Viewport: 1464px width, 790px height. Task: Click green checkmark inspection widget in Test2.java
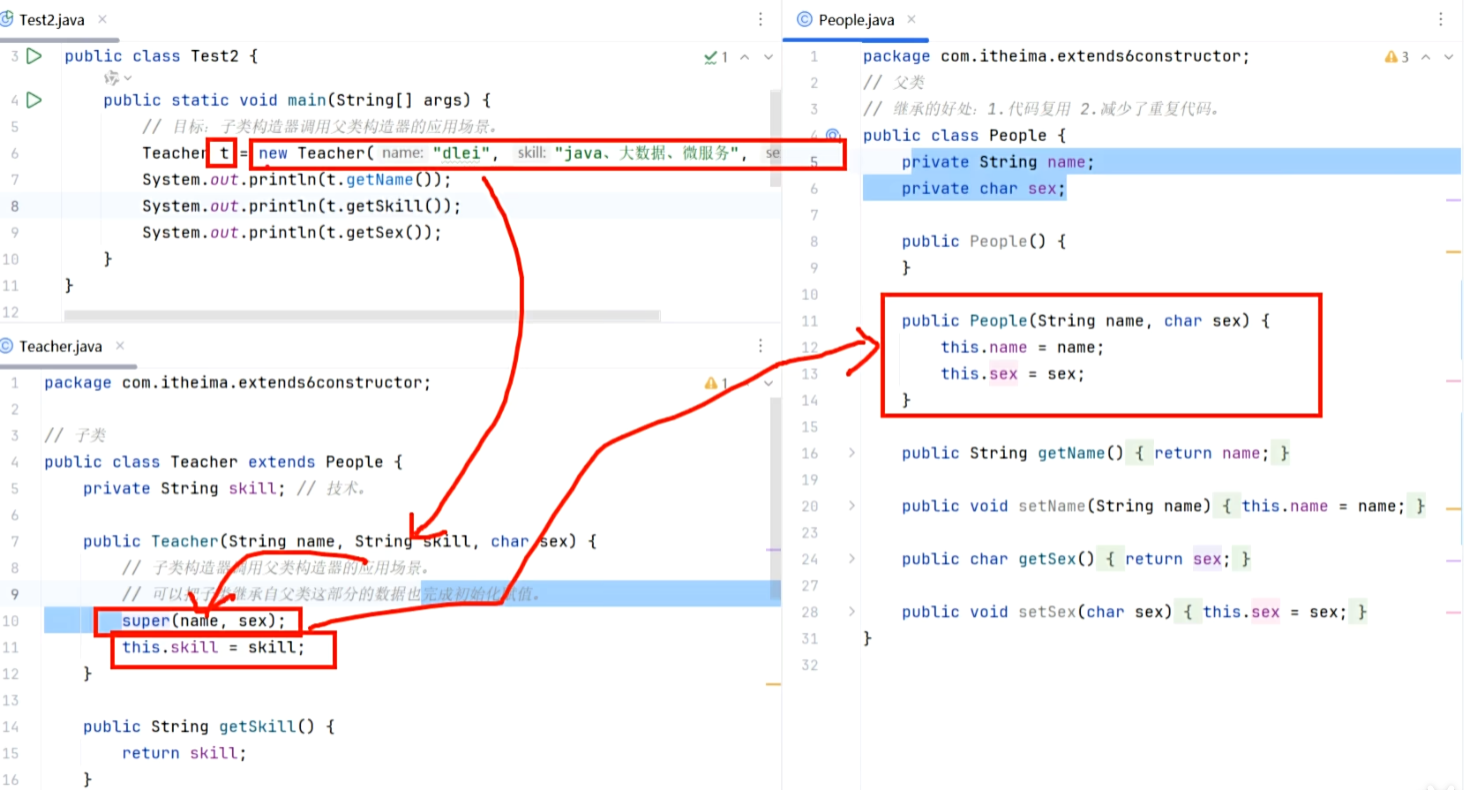tap(716, 57)
